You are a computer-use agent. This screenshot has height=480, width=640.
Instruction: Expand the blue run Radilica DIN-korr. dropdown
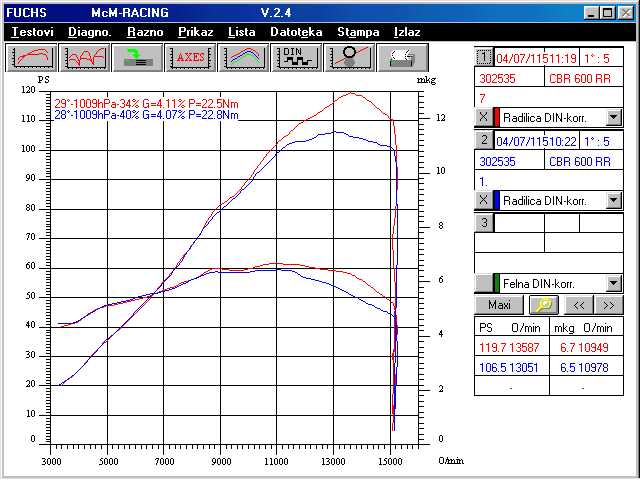614,200
